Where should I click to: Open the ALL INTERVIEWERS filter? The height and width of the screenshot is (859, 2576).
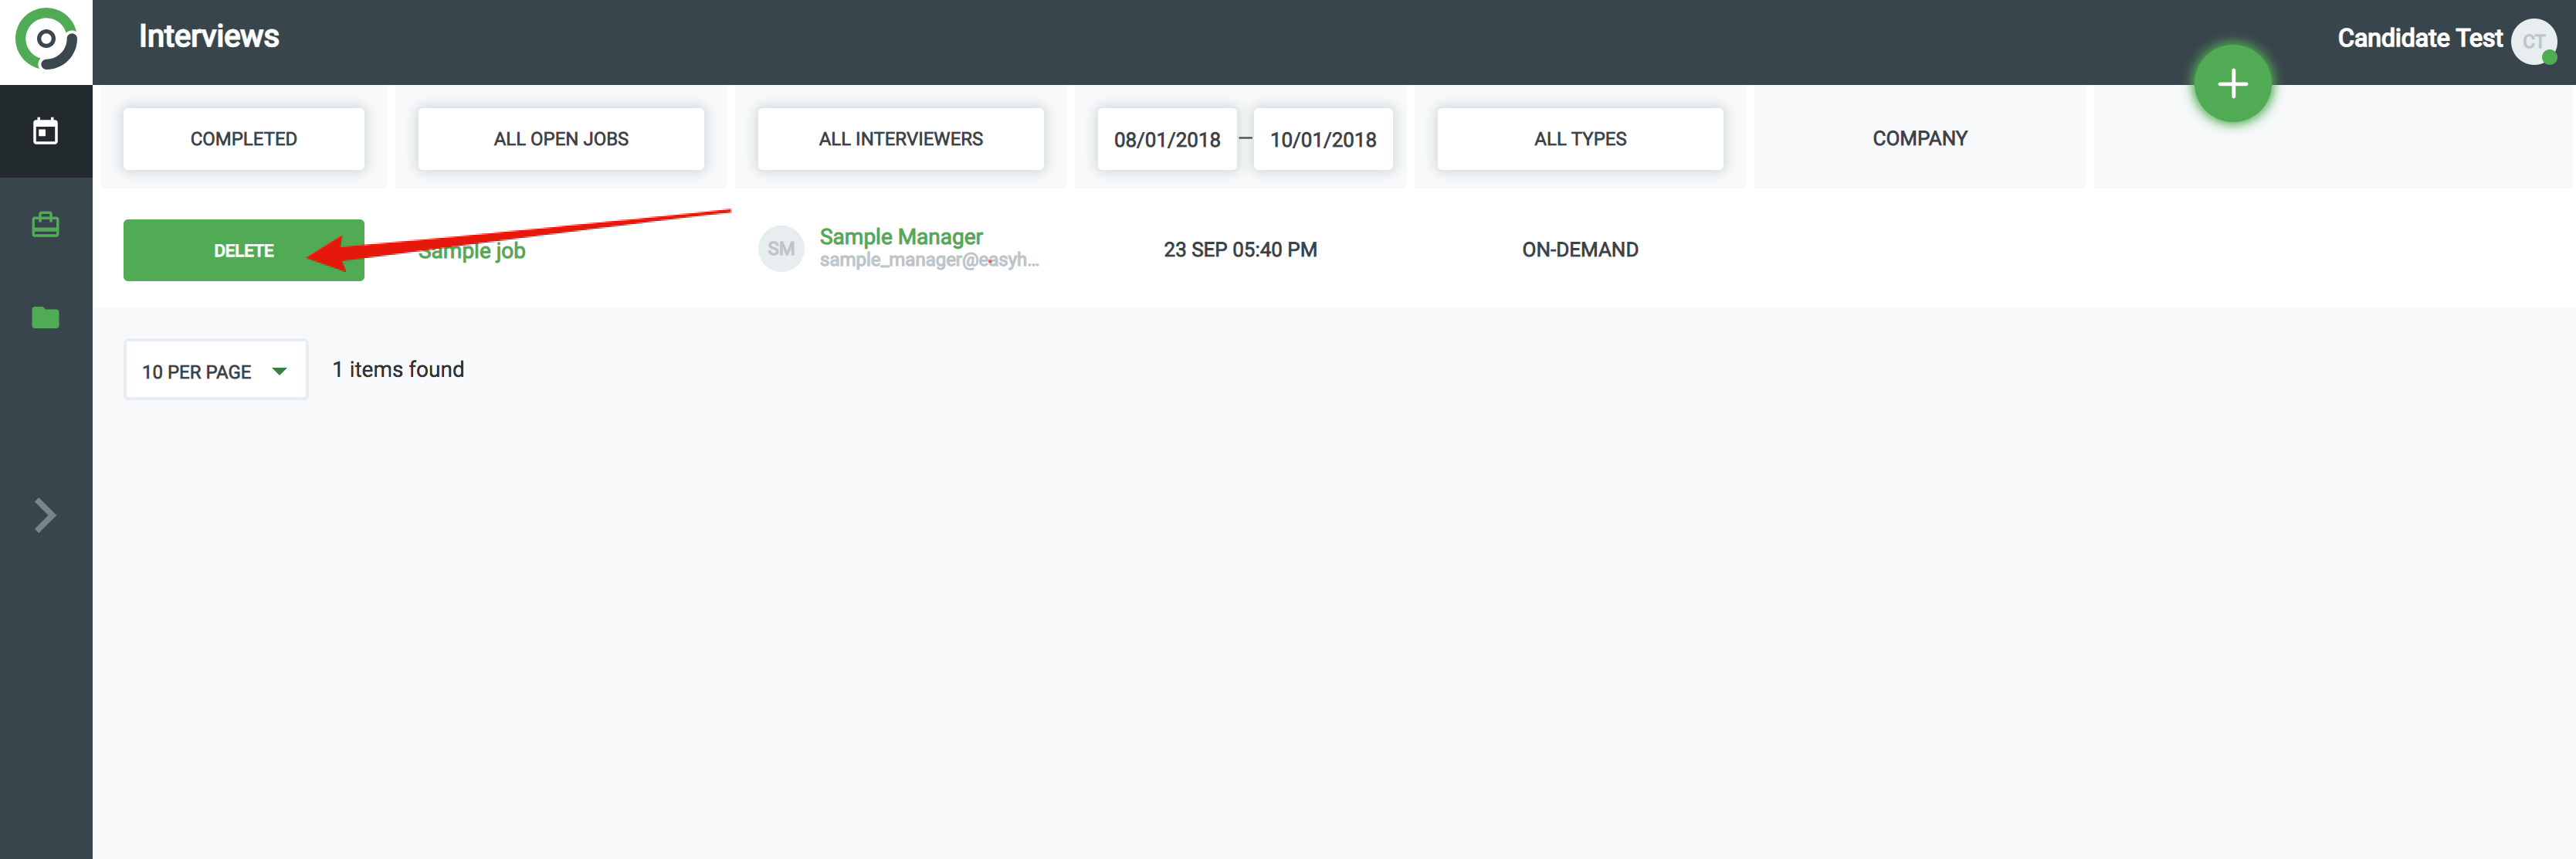pyautogui.click(x=900, y=139)
